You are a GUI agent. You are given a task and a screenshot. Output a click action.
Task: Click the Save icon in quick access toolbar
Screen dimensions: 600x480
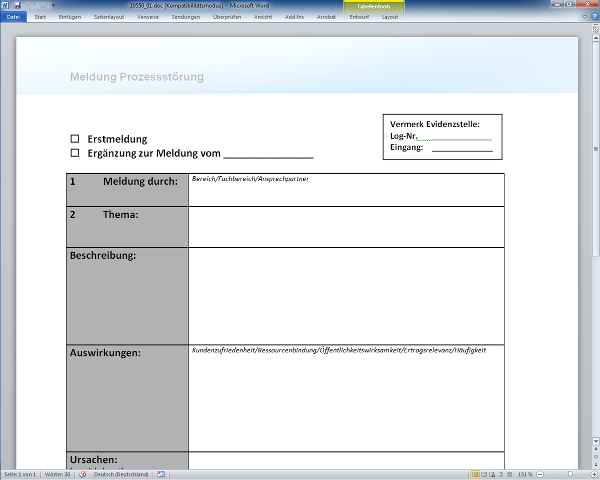pyautogui.click(x=17, y=5)
